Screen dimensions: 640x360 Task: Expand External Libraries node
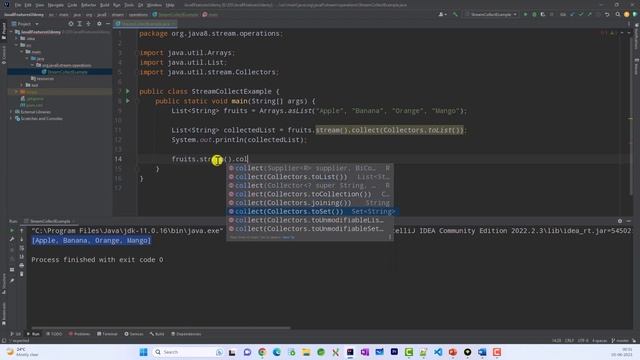point(11,112)
